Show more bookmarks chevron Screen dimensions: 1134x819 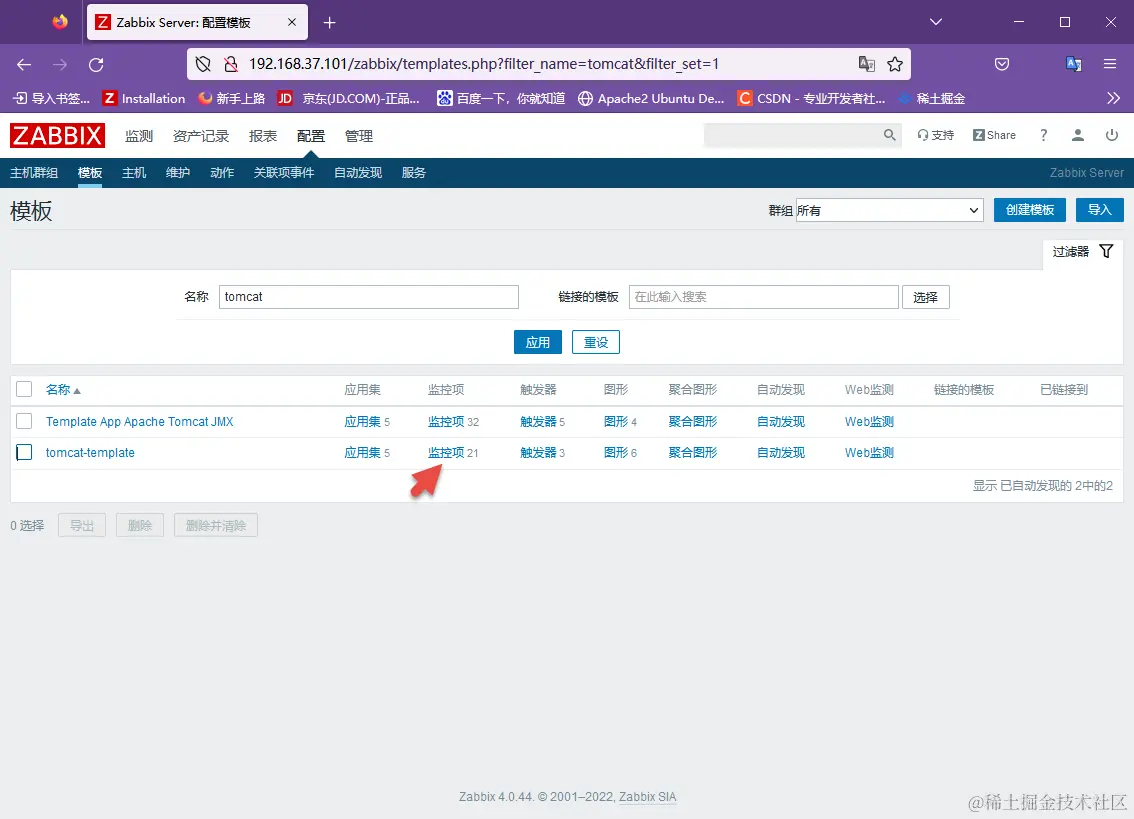click(1113, 98)
